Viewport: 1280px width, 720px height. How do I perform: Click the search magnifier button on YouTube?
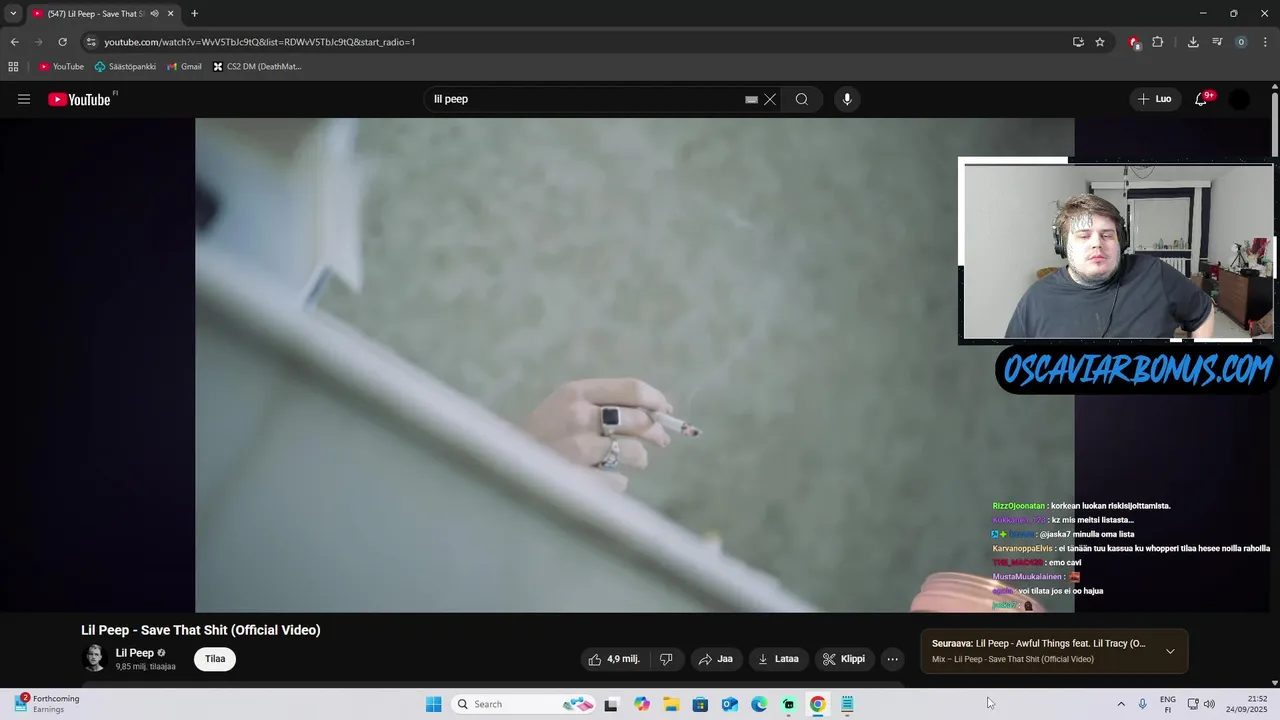pyautogui.click(x=802, y=99)
